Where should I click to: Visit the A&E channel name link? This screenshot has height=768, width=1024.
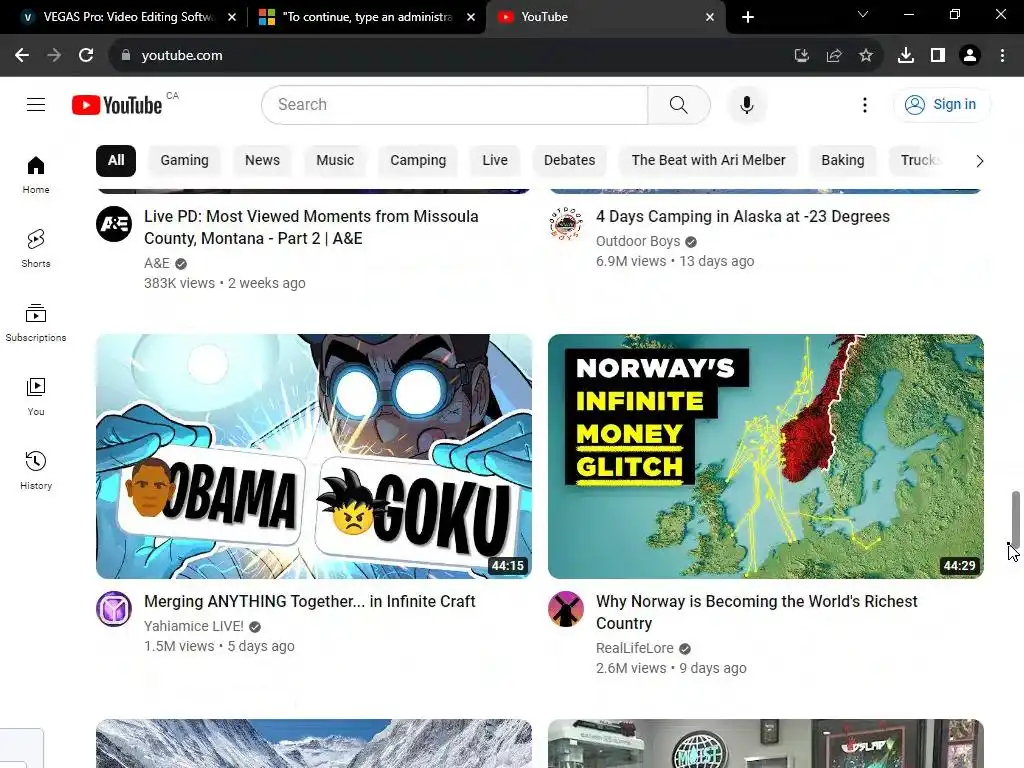point(157,263)
